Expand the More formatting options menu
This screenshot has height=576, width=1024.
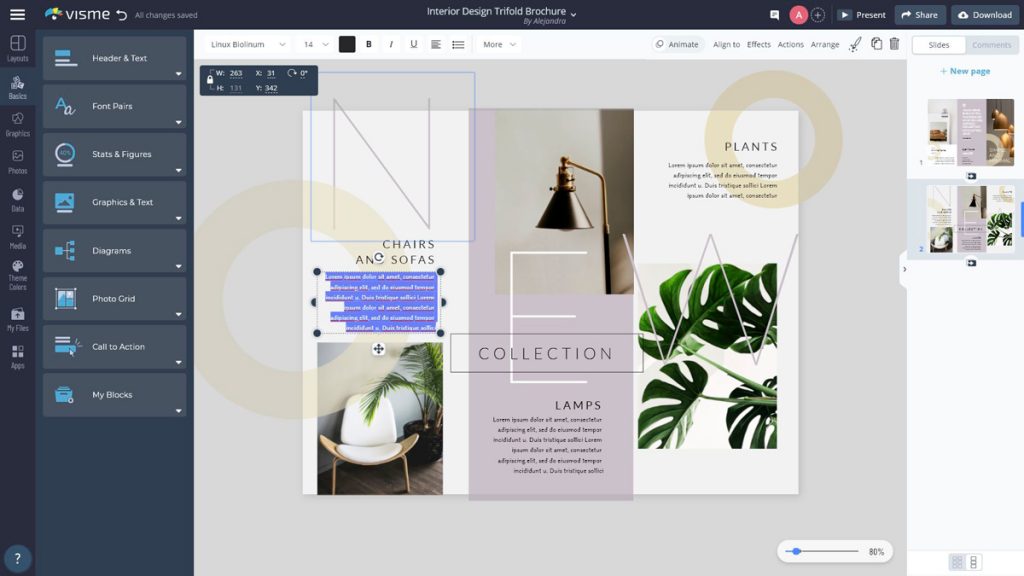click(500, 45)
